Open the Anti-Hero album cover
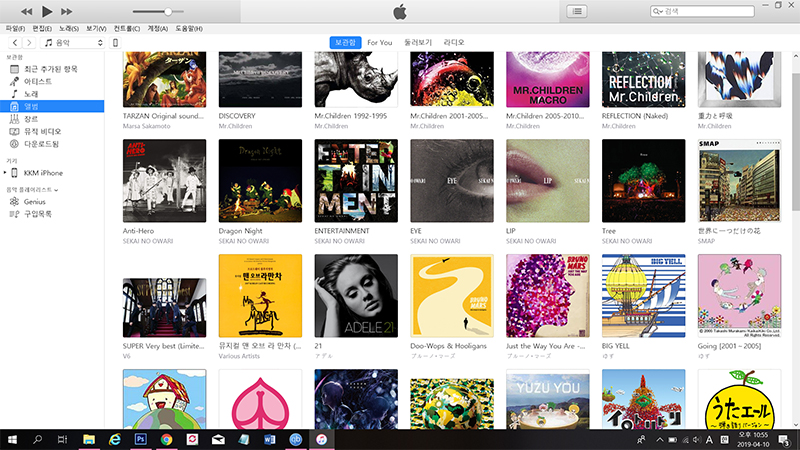Viewport: 800px width, 450px height. coord(164,181)
